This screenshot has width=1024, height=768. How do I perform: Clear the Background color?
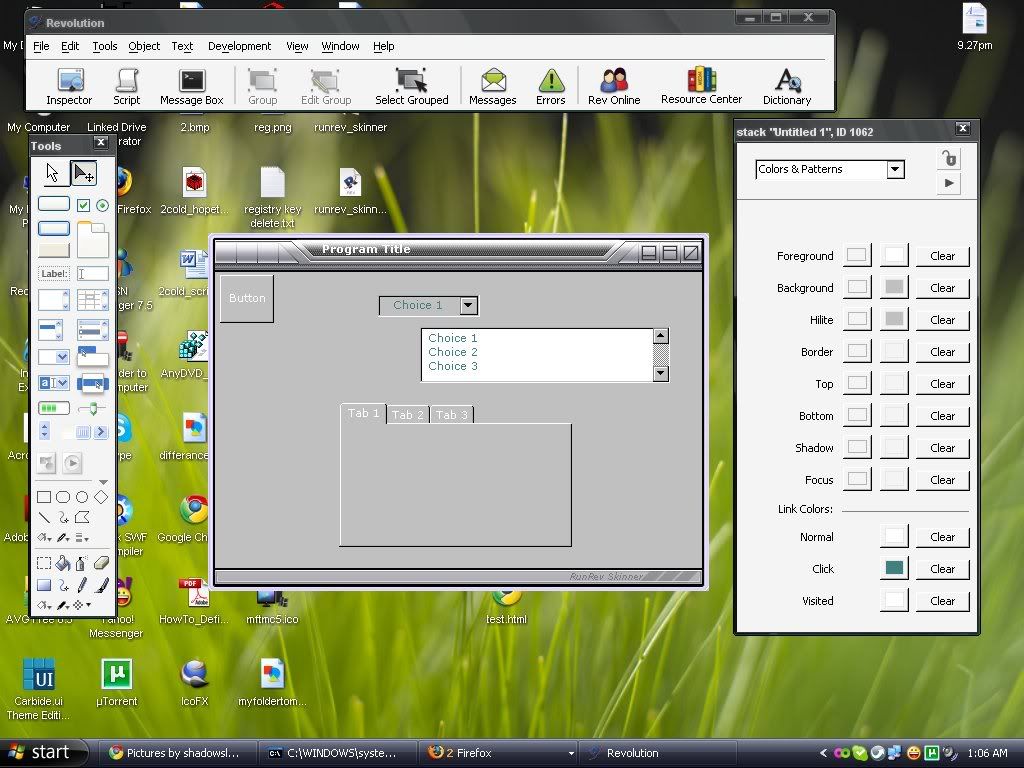pos(942,288)
